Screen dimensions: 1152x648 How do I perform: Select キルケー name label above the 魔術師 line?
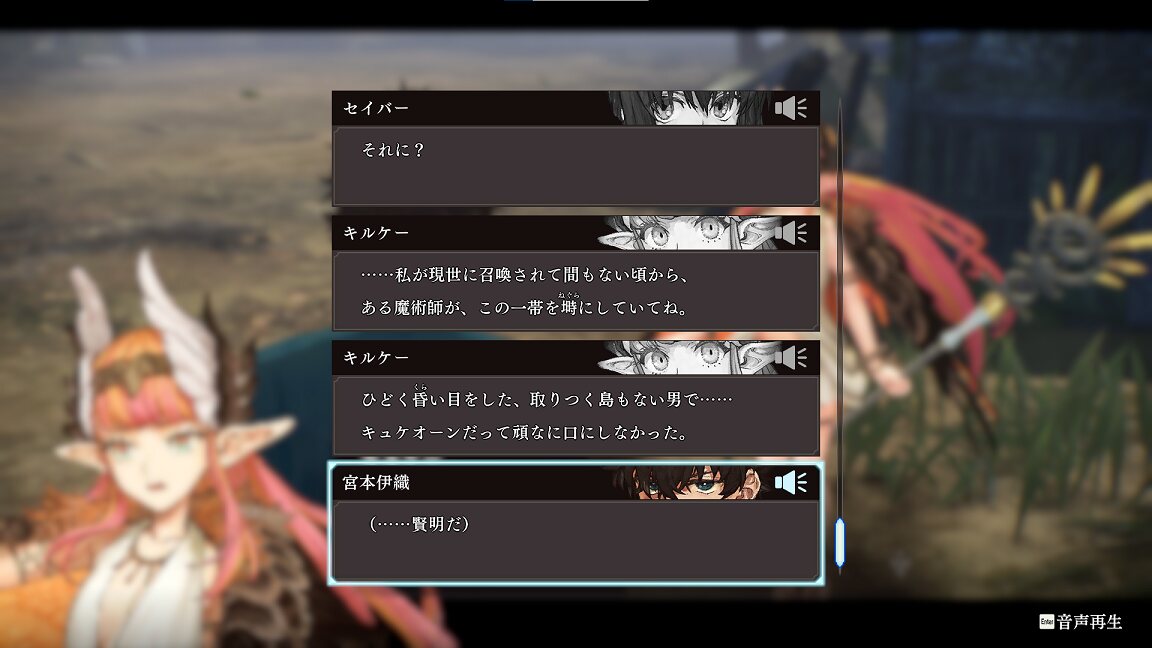point(376,233)
